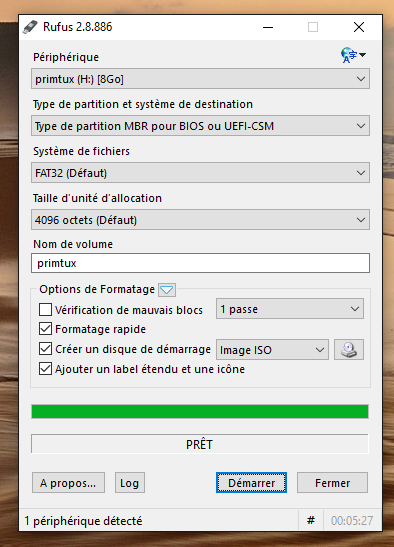This screenshot has width=394, height=547.
Task: Uncheck Formatage rapide
Action: (x=45, y=329)
